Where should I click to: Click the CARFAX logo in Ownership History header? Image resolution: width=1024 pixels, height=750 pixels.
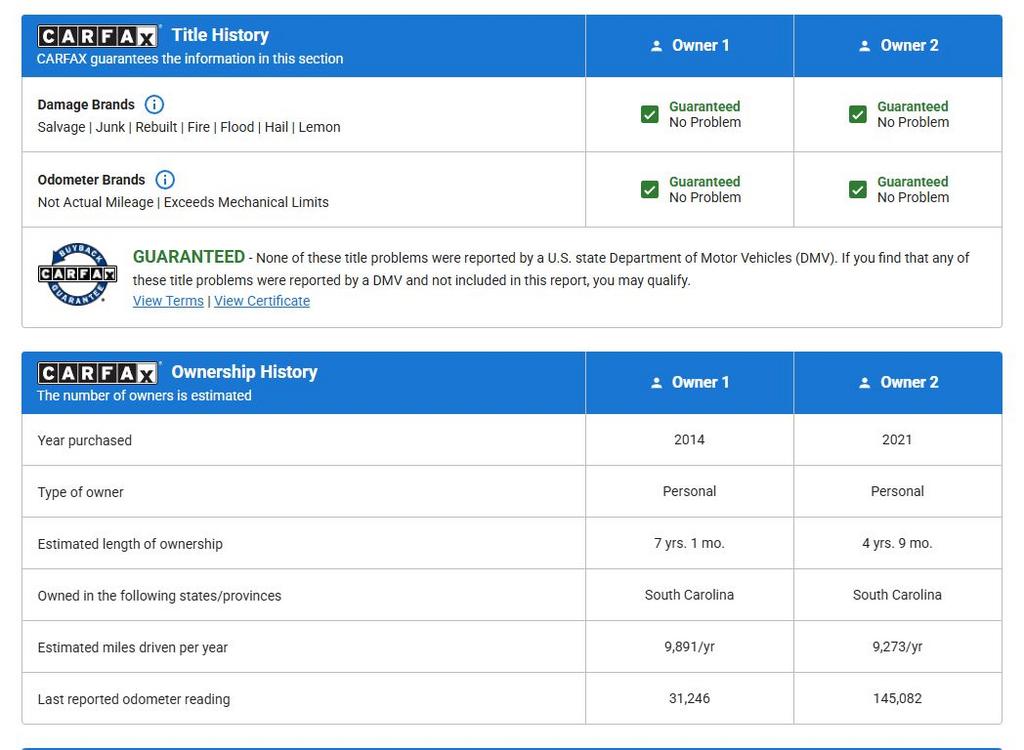[x=98, y=373]
